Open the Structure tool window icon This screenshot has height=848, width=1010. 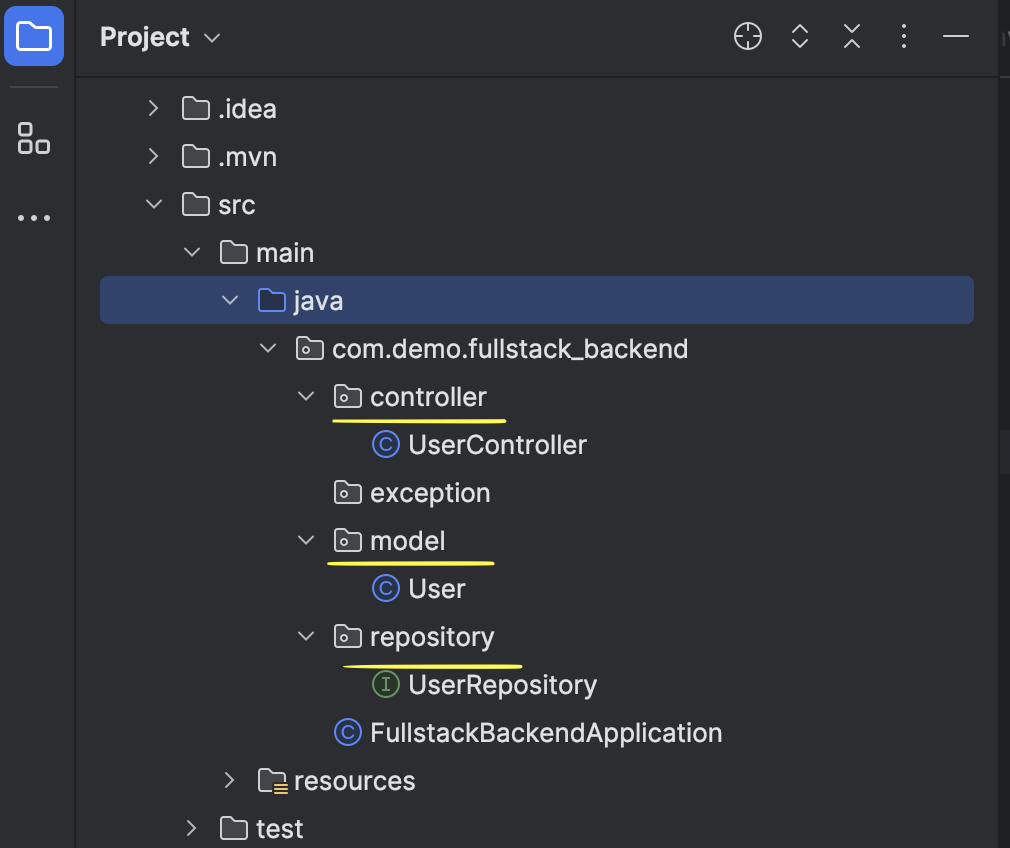pyautogui.click(x=34, y=138)
